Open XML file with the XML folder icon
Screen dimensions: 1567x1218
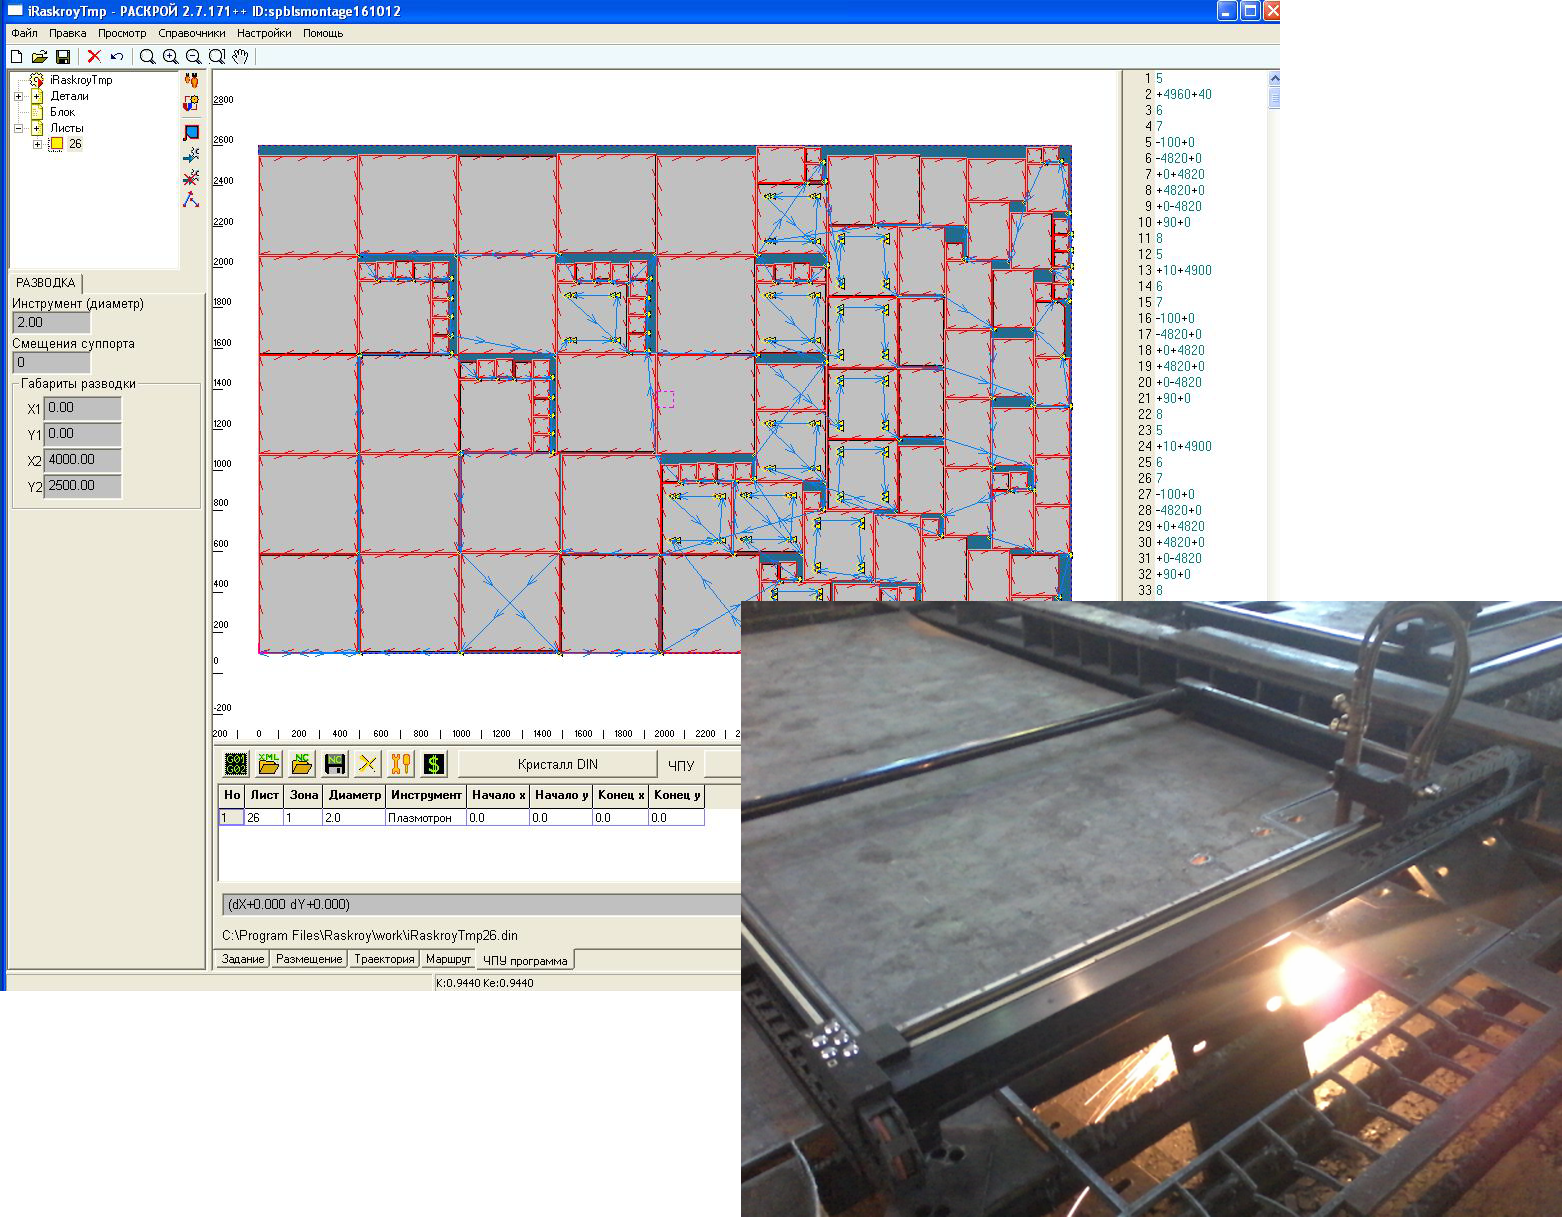(x=268, y=764)
